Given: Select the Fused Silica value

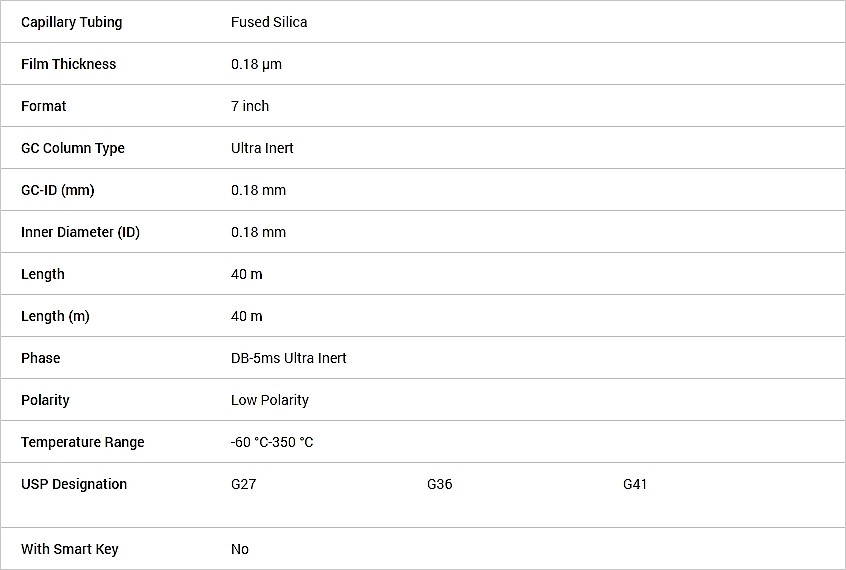Looking at the screenshot, I should point(269,22).
